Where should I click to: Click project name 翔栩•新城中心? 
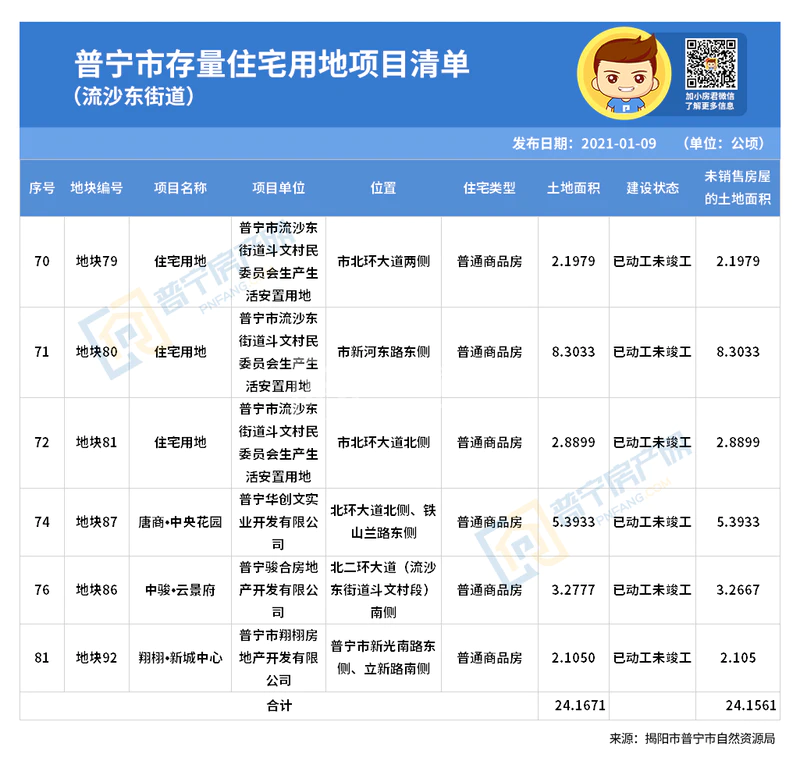click(180, 658)
